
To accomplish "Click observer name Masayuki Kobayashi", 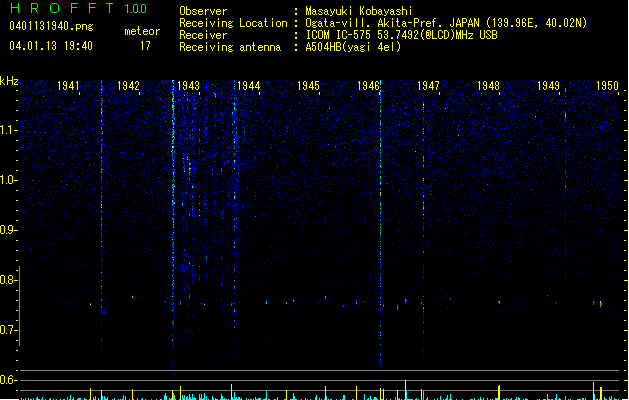I will click(359, 11).
